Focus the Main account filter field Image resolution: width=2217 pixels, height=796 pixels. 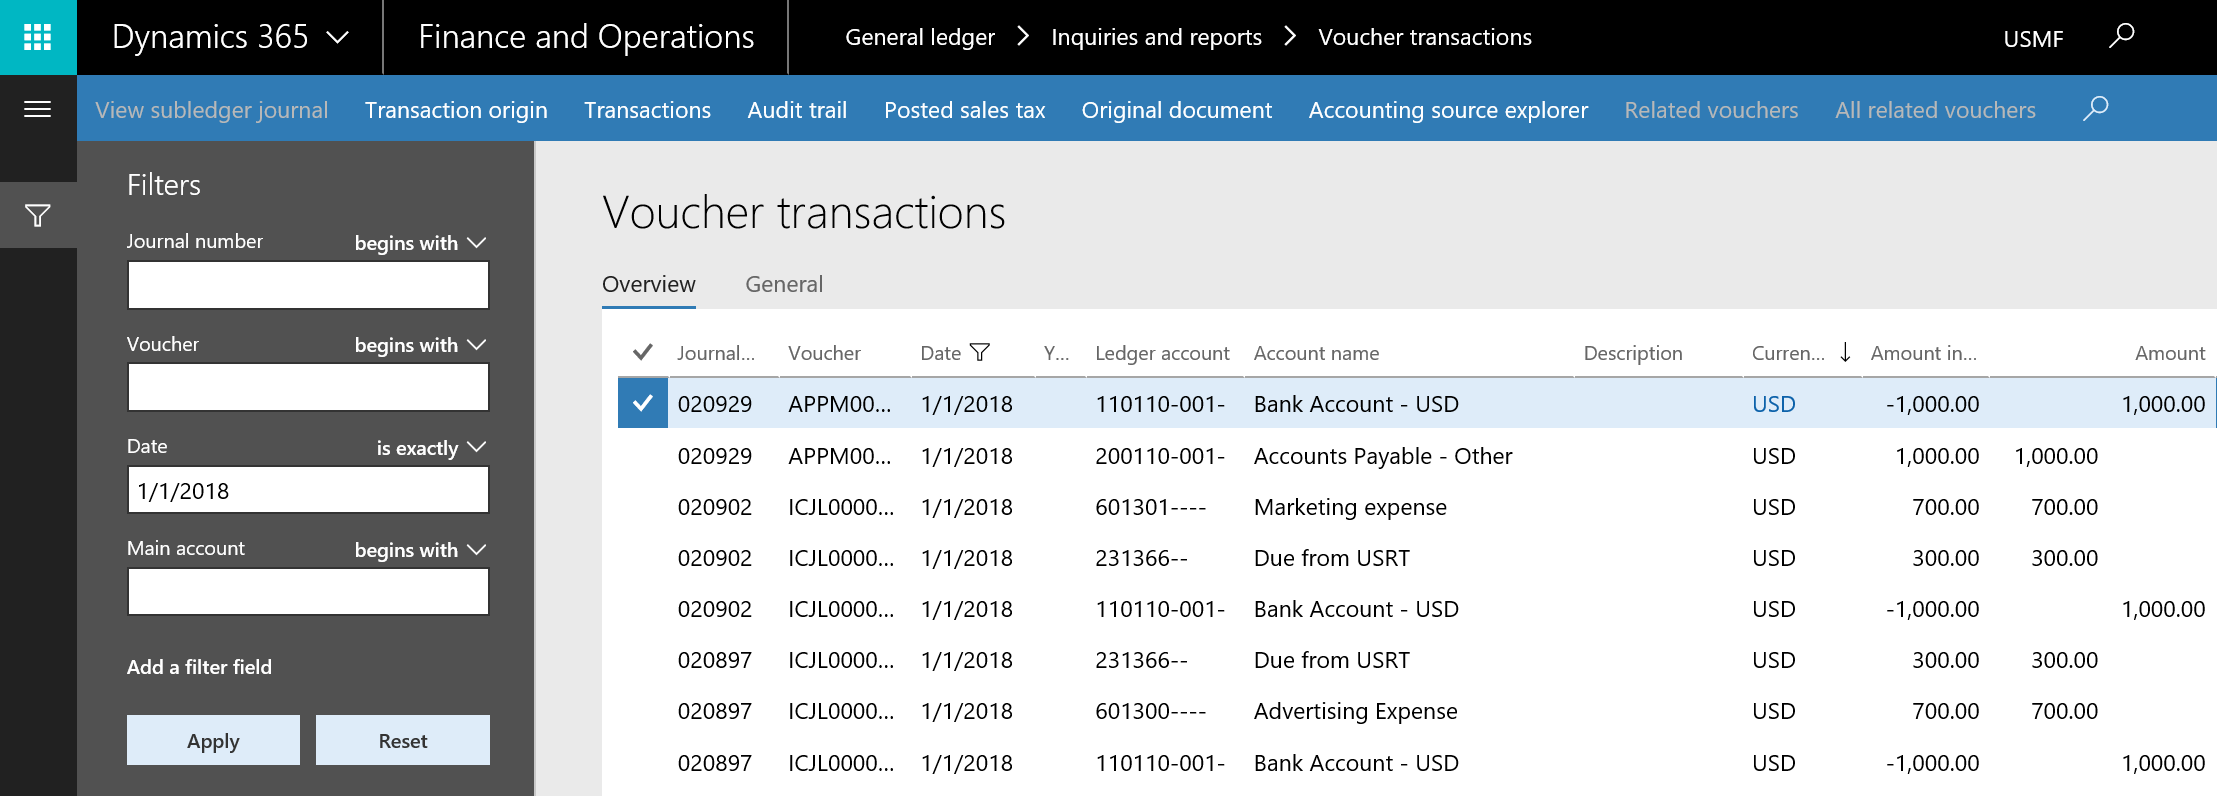308,592
